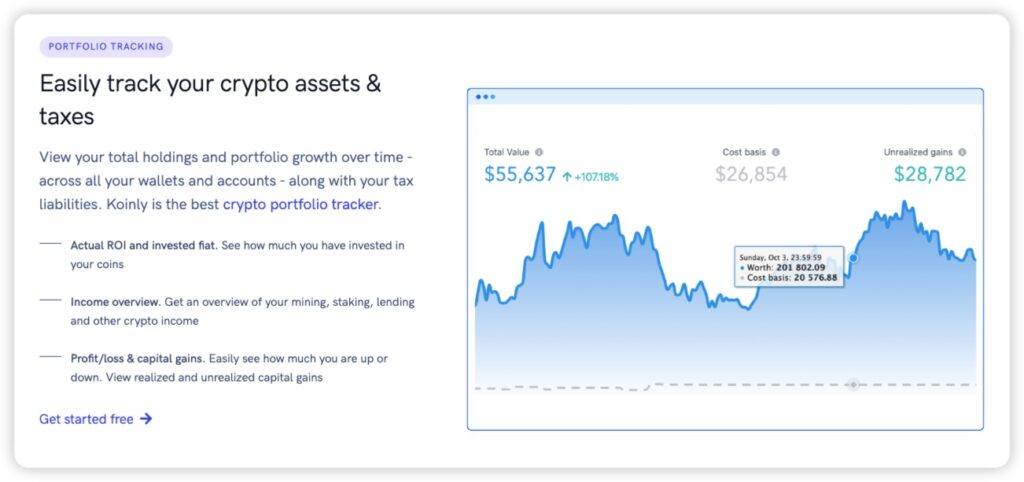Image resolution: width=1024 pixels, height=482 pixels.
Task: Click the gray marker on the dashed cost basis line
Action: pyautogui.click(x=853, y=384)
